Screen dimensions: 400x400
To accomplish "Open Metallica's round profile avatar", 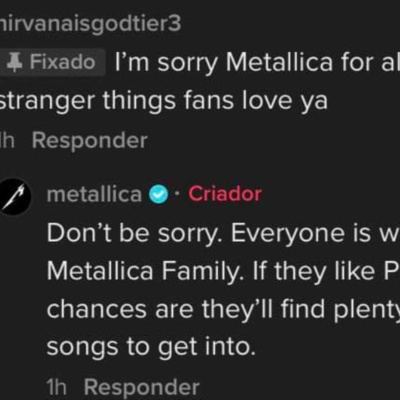I will pos(15,197).
